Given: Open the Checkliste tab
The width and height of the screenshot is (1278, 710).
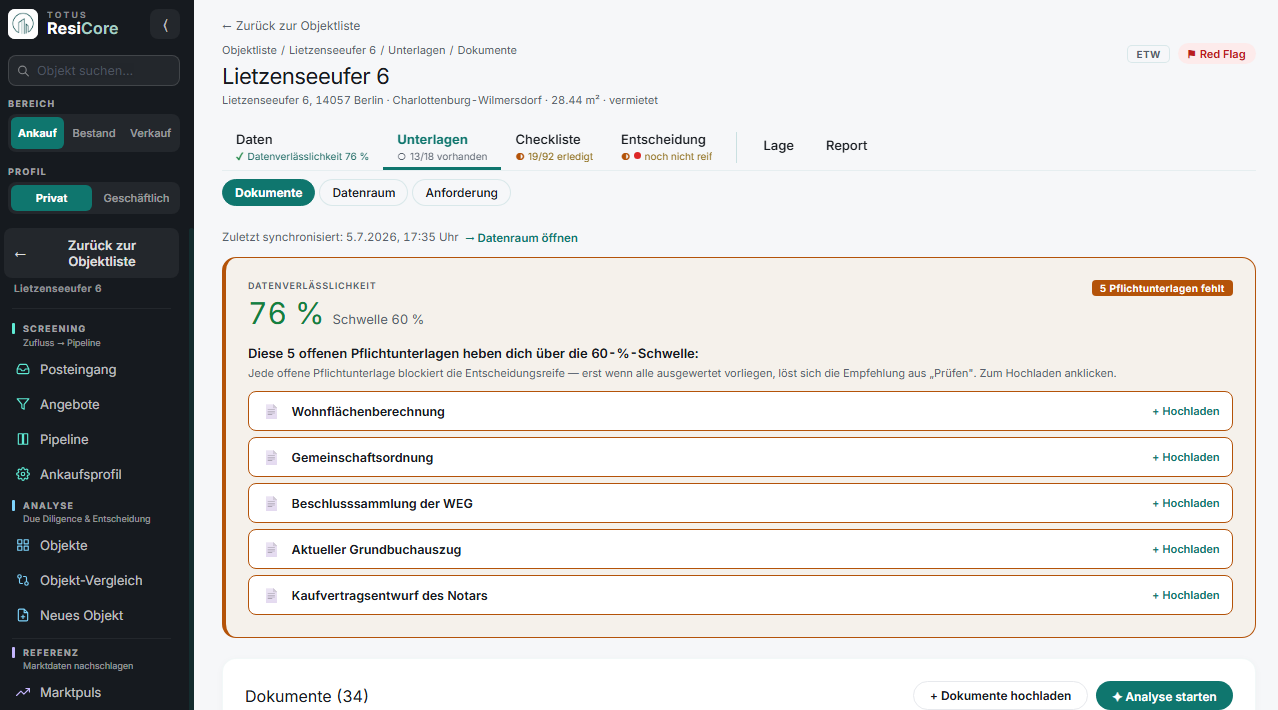Looking at the screenshot, I should [x=554, y=147].
